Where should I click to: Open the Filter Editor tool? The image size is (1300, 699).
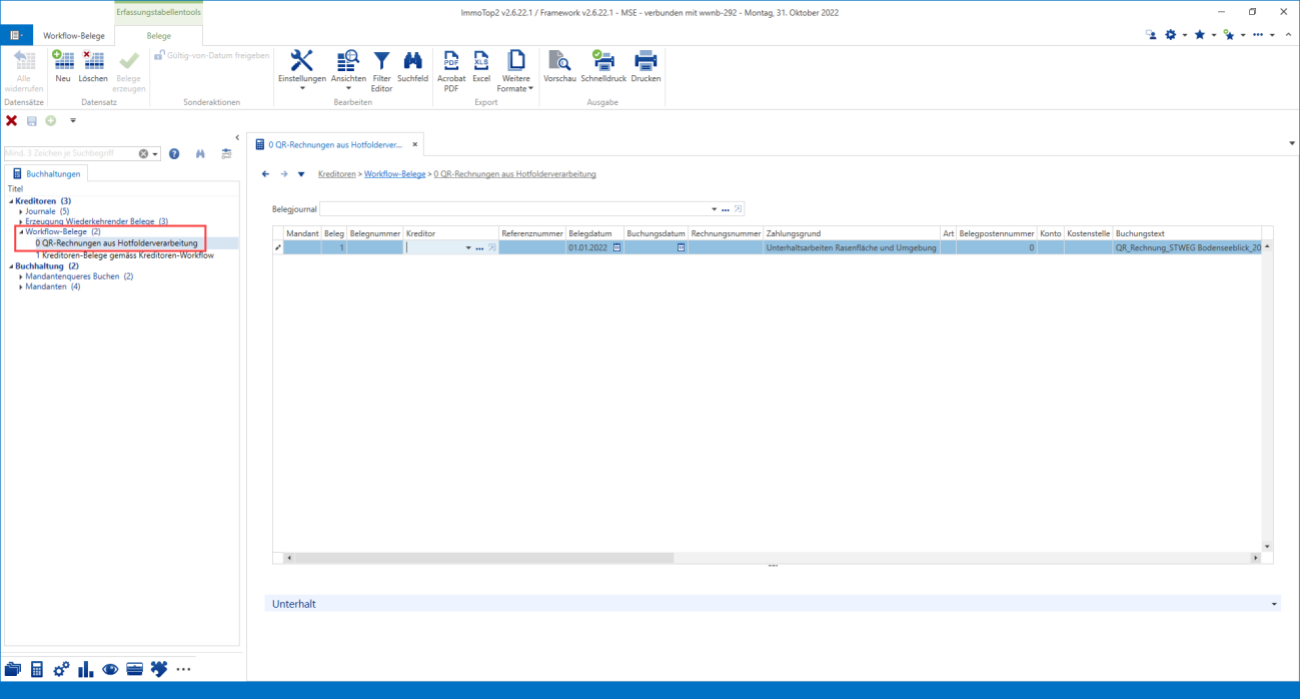[381, 71]
